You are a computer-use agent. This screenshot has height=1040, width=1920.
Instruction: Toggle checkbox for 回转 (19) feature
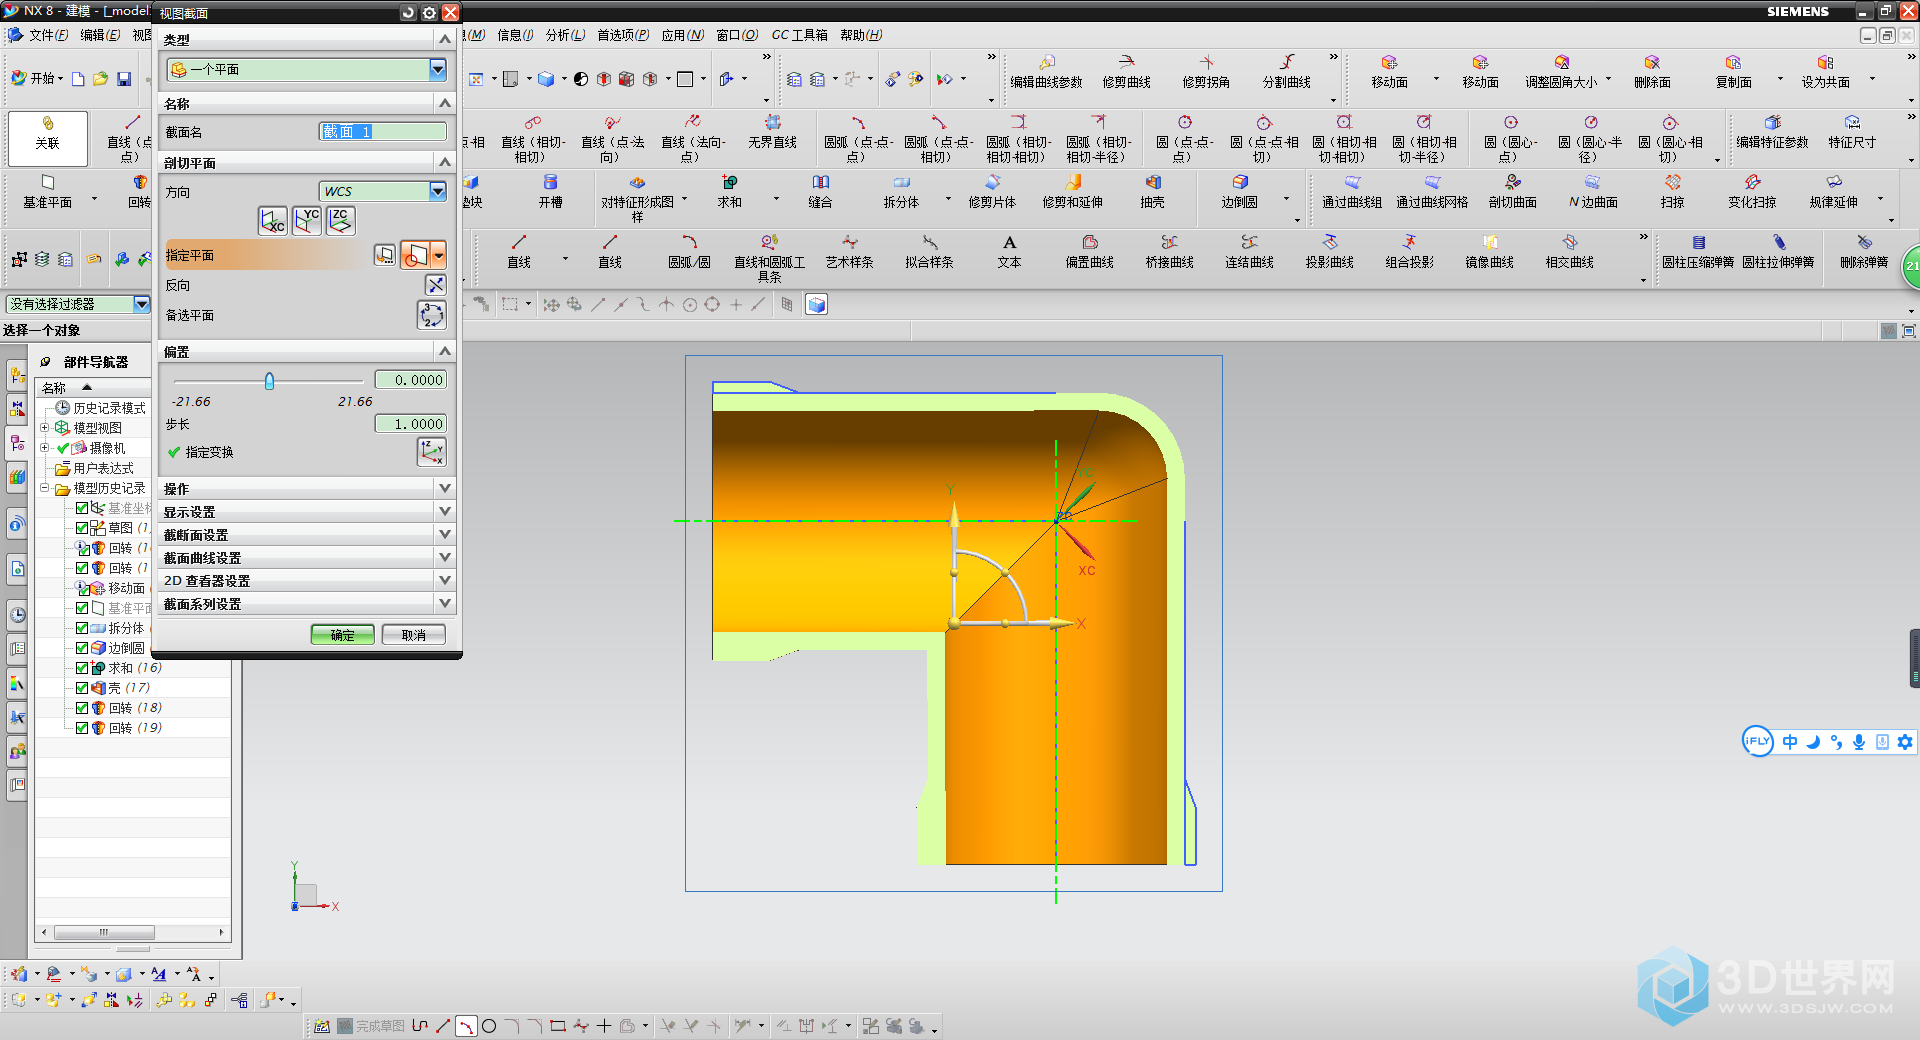(82, 728)
